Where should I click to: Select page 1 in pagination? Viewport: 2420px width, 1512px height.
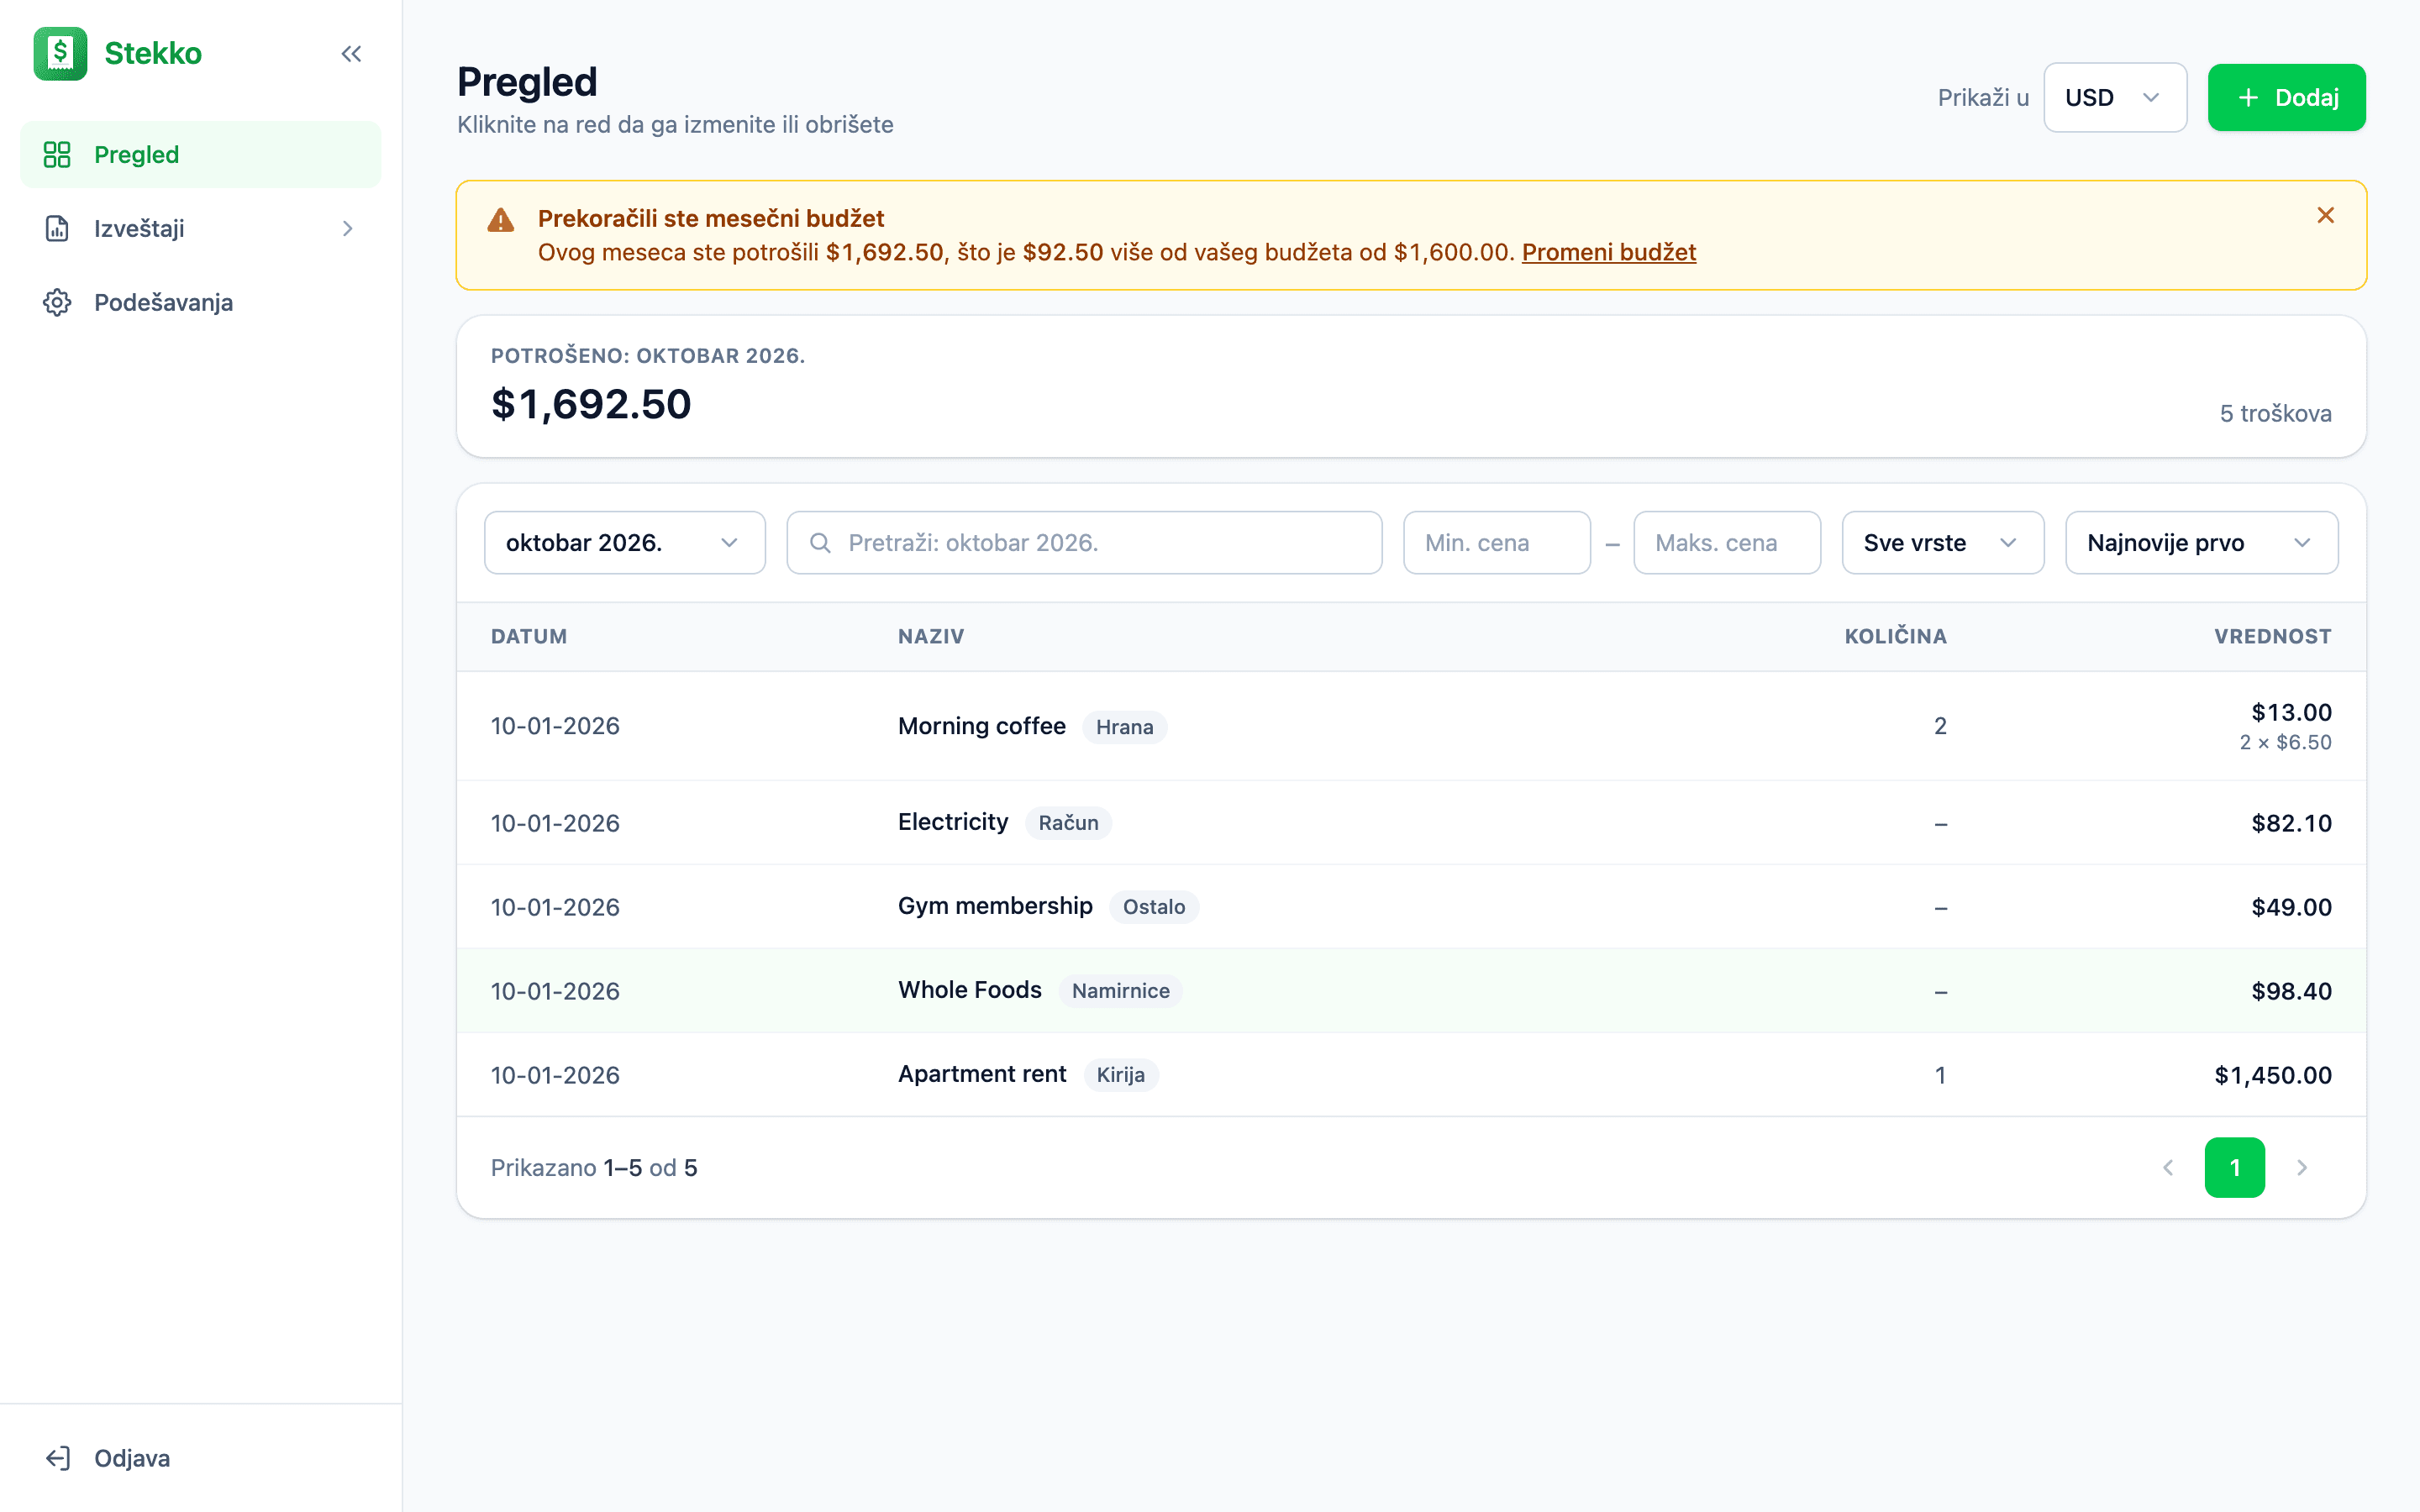[2235, 1167]
